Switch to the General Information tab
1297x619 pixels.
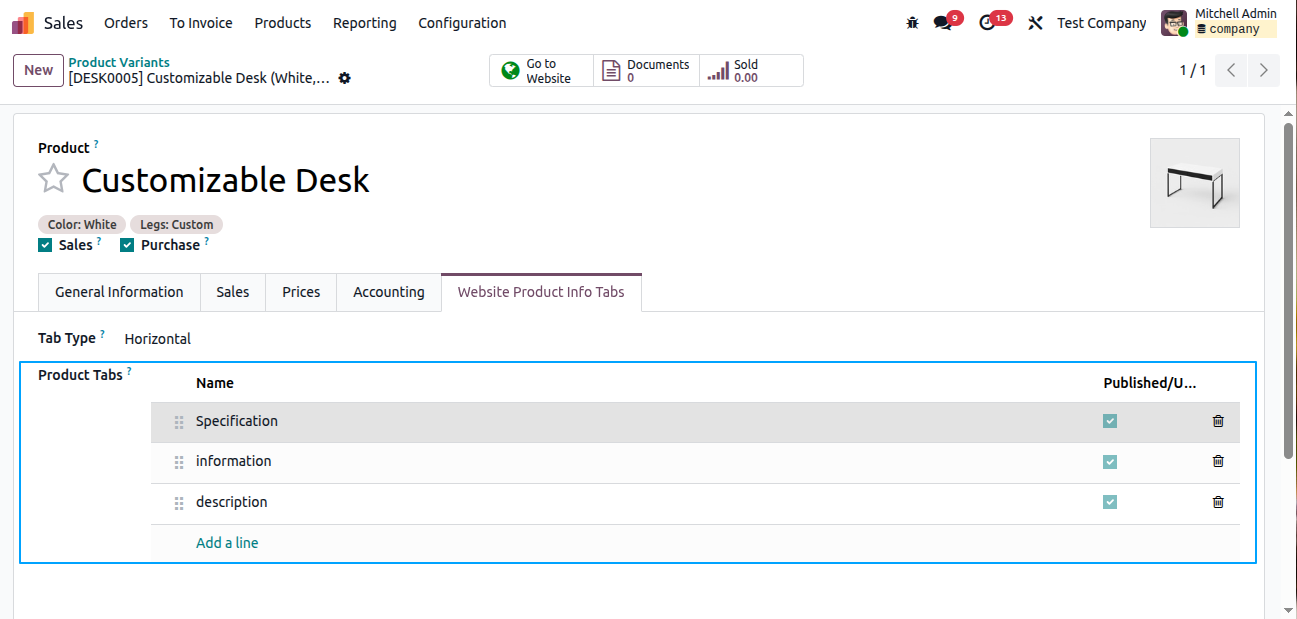(119, 292)
